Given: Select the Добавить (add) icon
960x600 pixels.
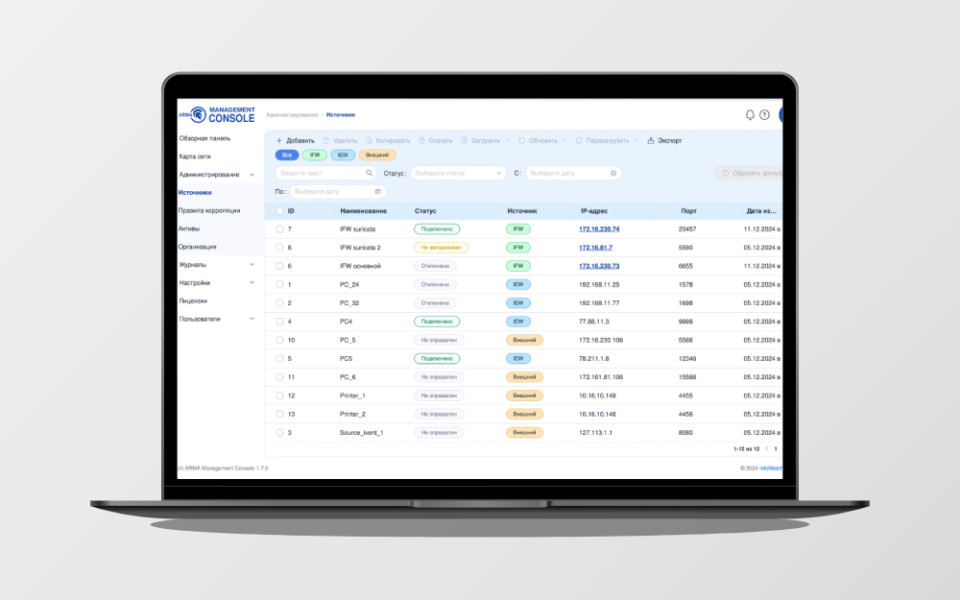Looking at the screenshot, I should [279, 141].
